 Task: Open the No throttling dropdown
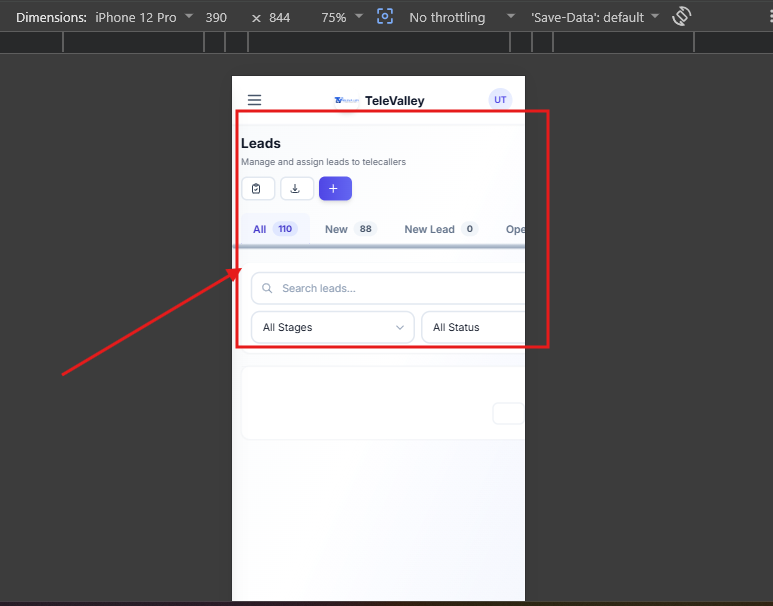pyautogui.click(x=462, y=18)
